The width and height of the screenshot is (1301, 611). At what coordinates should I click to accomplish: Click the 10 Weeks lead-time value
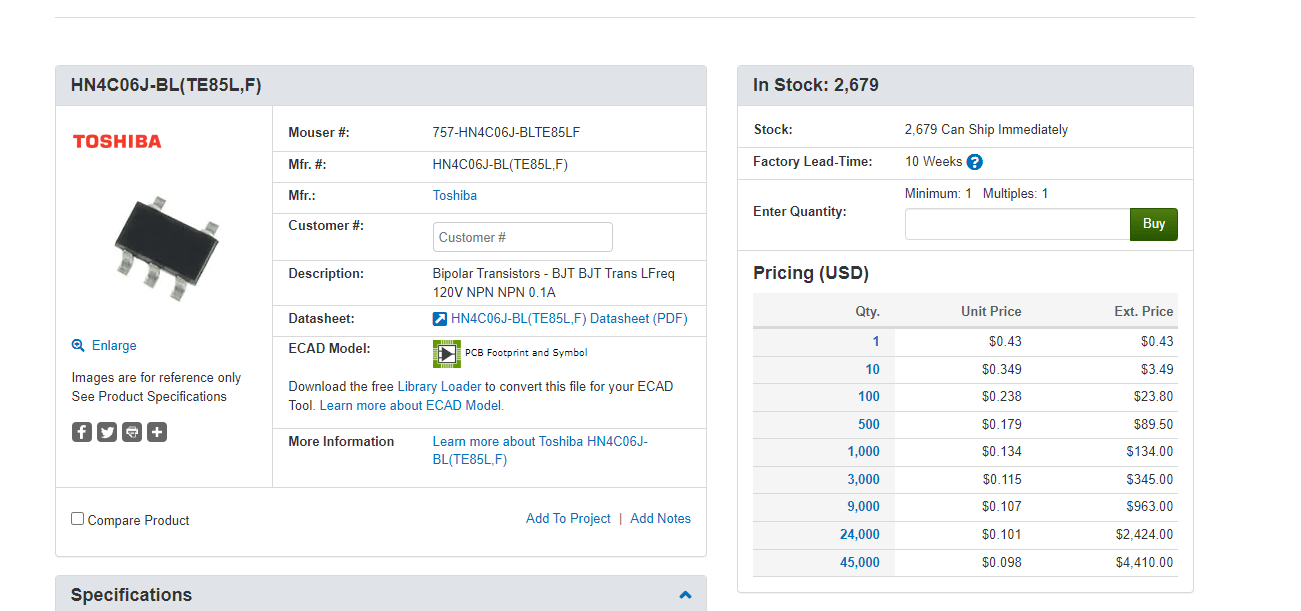click(x=933, y=162)
